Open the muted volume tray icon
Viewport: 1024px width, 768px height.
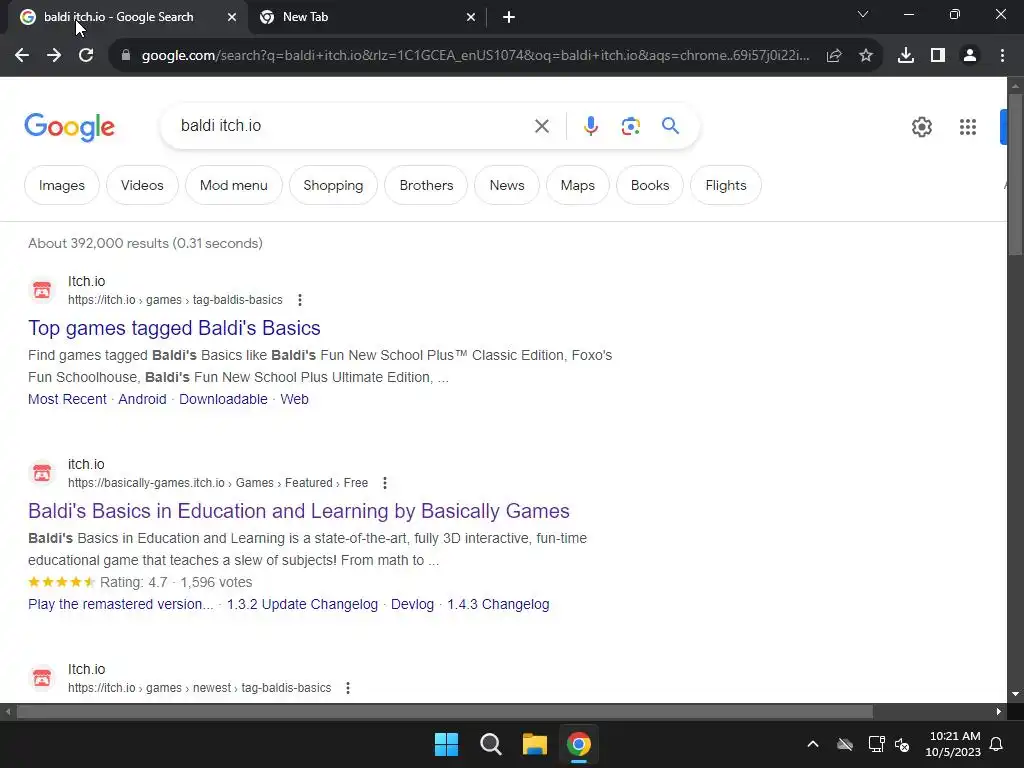coord(902,744)
